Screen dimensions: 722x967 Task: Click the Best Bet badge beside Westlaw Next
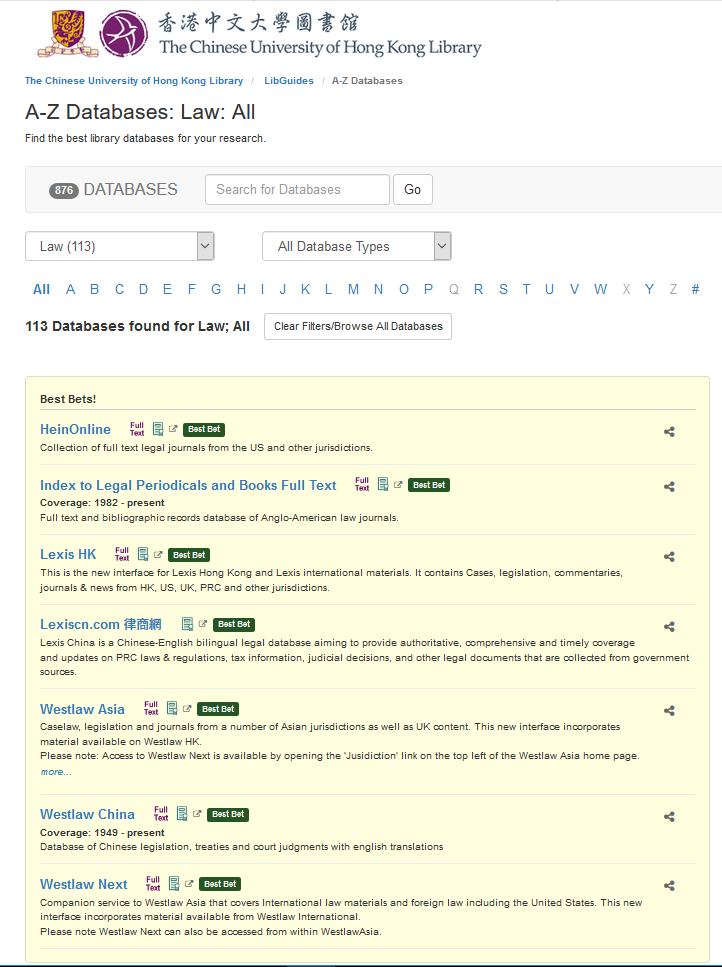[x=220, y=884]
